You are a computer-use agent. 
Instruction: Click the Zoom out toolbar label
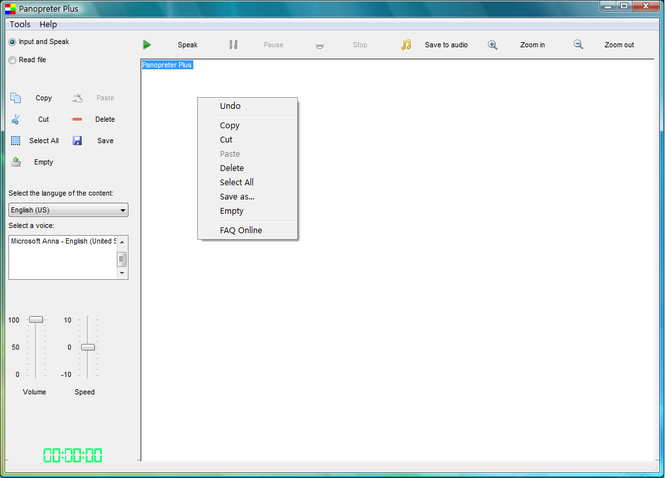(619, 45)
